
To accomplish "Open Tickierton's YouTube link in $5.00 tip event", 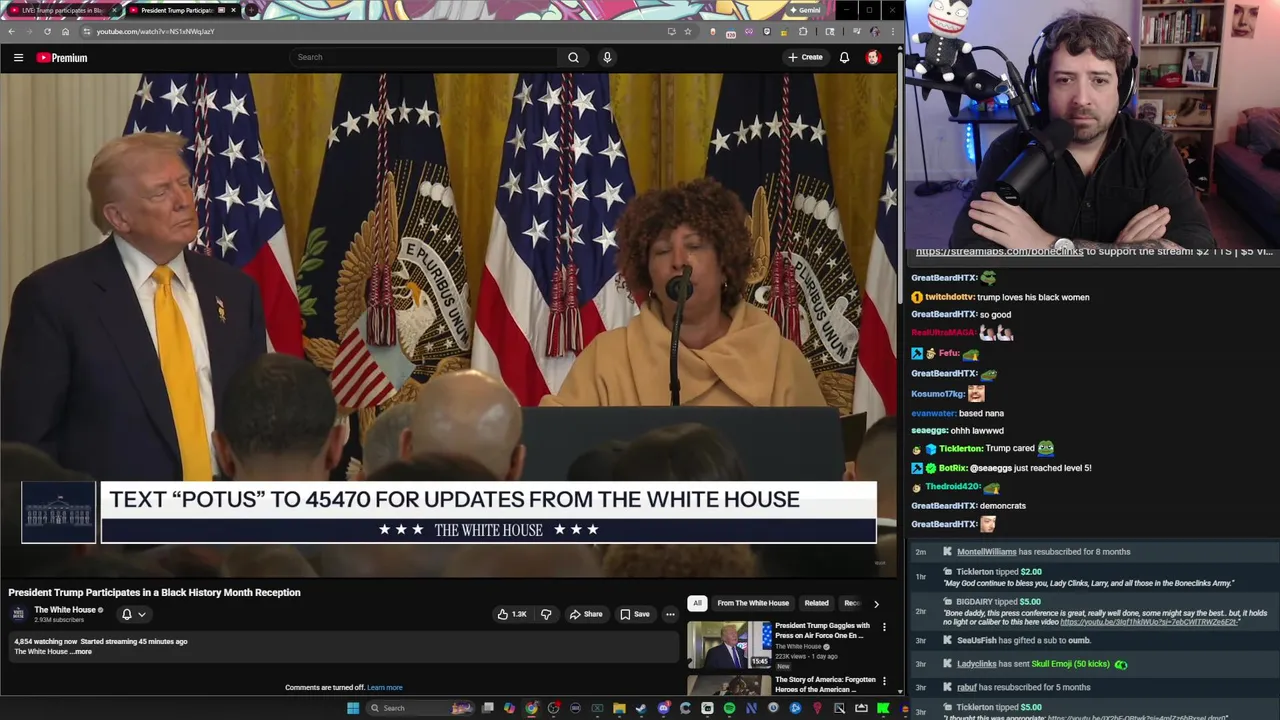I will click(x=1136, y=718).
